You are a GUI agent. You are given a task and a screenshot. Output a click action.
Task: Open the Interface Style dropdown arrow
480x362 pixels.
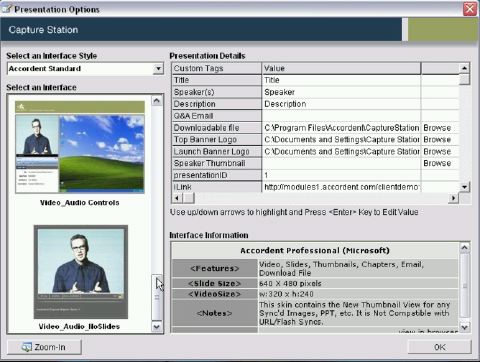click(x=158, y=69)
